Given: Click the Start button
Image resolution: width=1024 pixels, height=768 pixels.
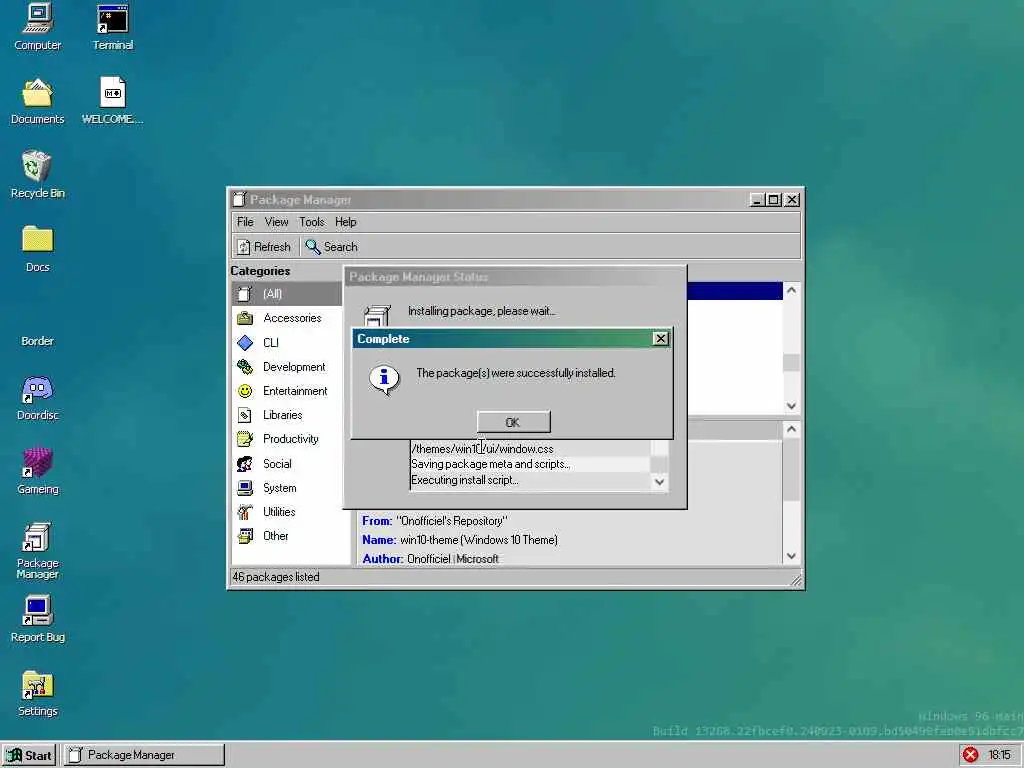Looking at the screenshot, I should [x=29, y=755].
